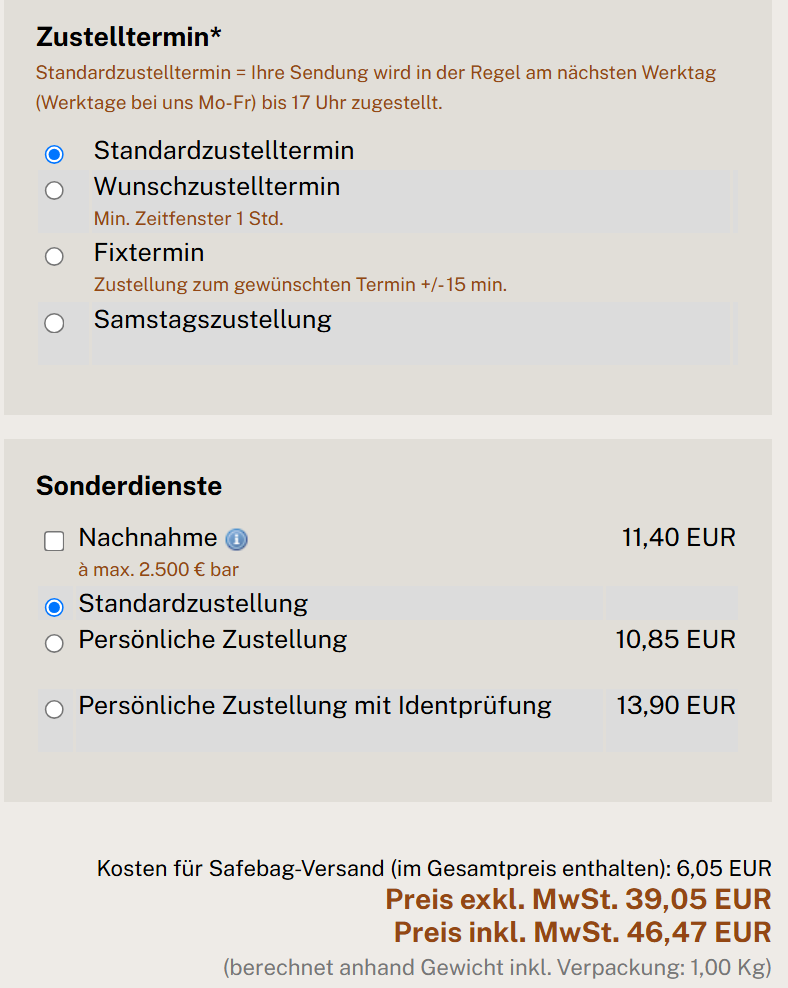
Task: Click the 'Min. Zeitfenster 1 Std.' hint
Action: coord(188,219)
